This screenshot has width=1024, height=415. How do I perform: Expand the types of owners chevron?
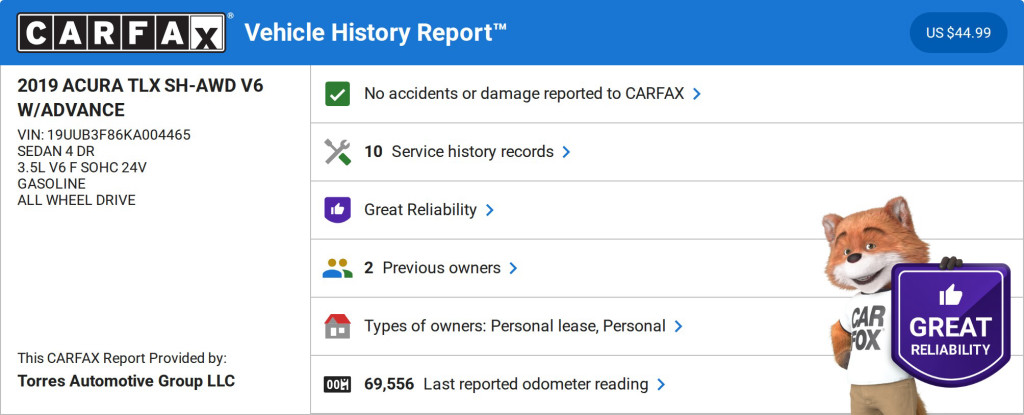(678, 326)
